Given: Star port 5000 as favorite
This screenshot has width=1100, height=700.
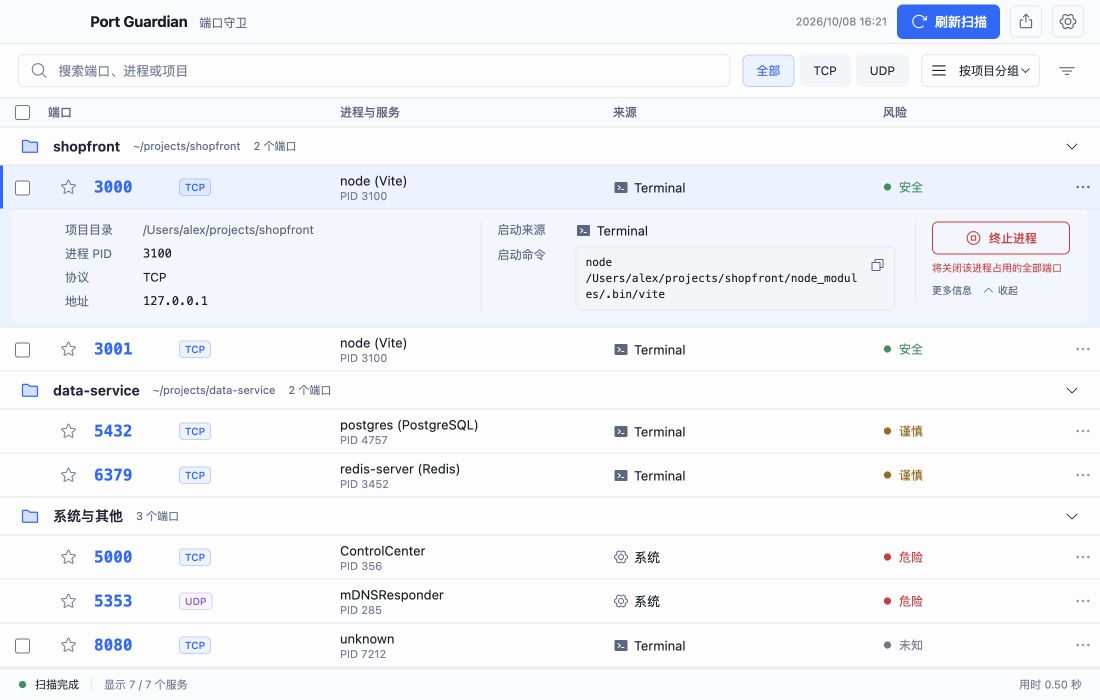Looking at the screenshot, I should 68,558.
